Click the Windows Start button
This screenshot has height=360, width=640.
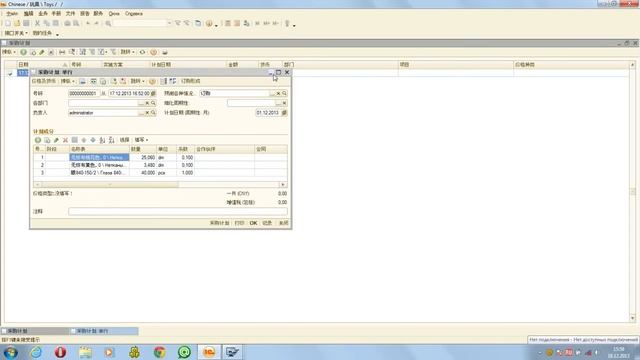click(11, 352)
